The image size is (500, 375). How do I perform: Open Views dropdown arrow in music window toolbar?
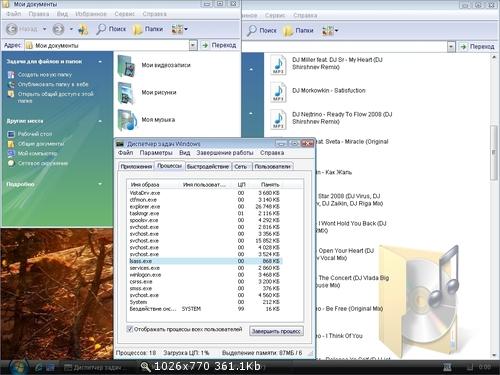pyautogui.click(x=336, y=31)
